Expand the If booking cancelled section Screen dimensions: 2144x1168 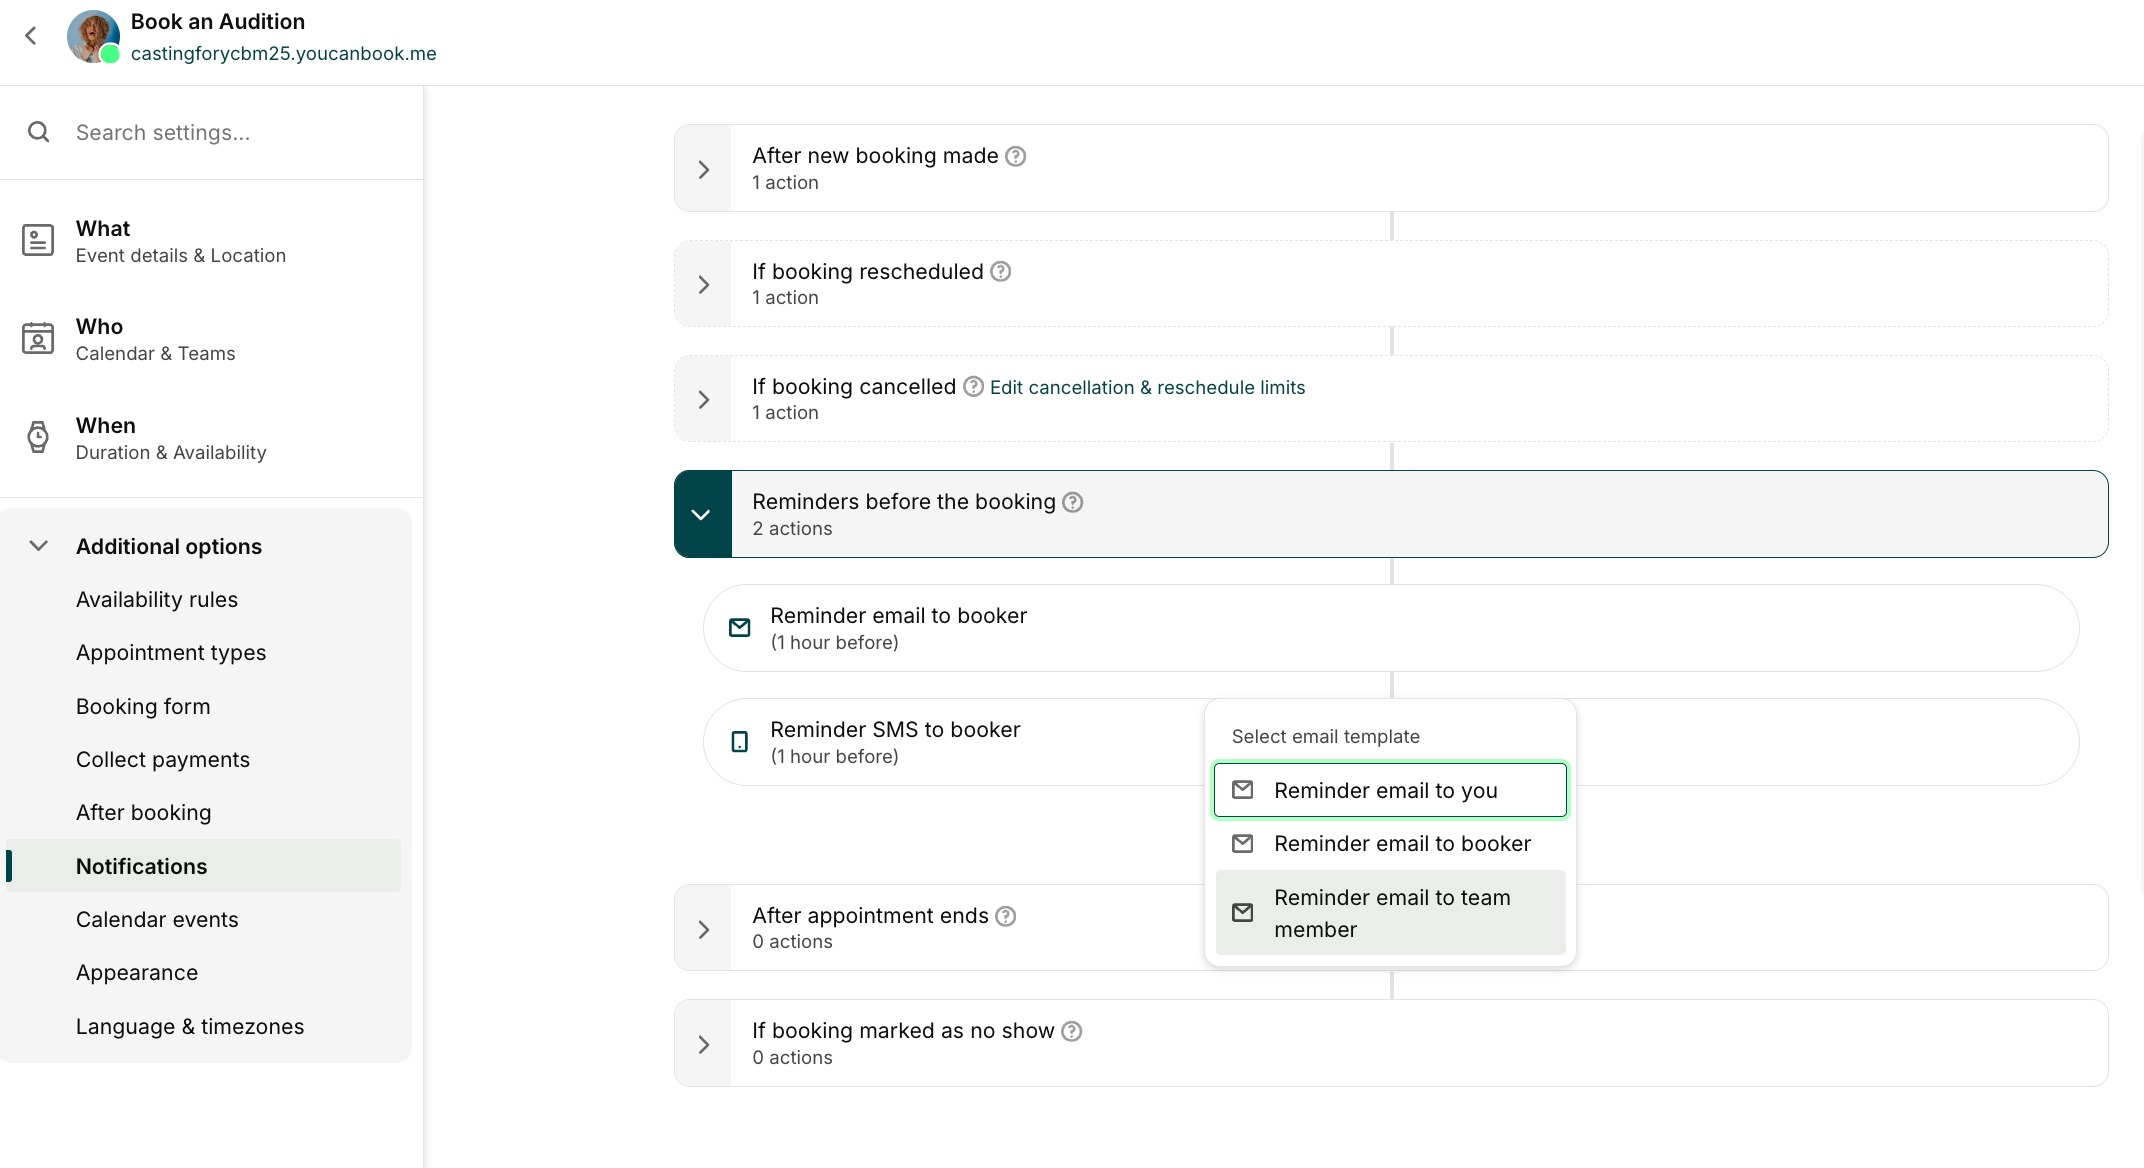pos(703,399)
